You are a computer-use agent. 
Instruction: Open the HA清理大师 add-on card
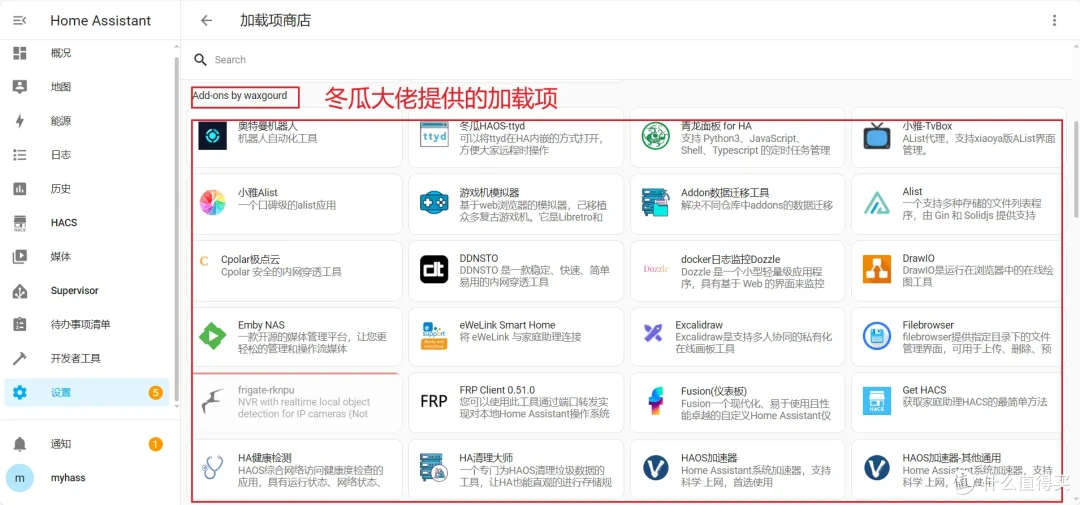coord(516,468)
